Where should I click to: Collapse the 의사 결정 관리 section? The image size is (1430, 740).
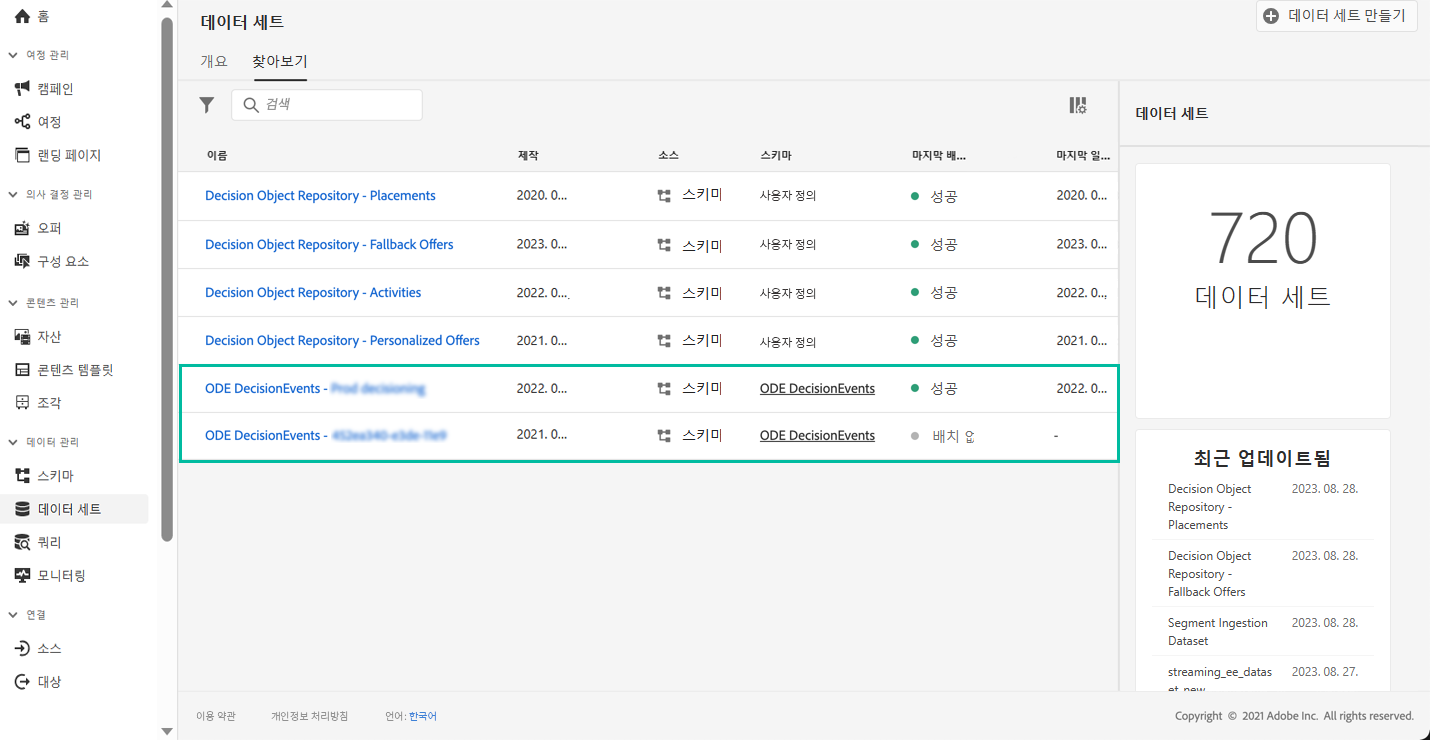[x=14, y=194]
